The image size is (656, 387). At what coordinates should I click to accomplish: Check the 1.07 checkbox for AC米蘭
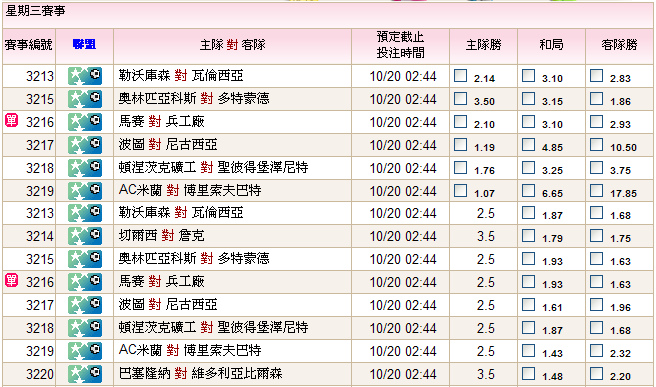[x=461, y=190]
